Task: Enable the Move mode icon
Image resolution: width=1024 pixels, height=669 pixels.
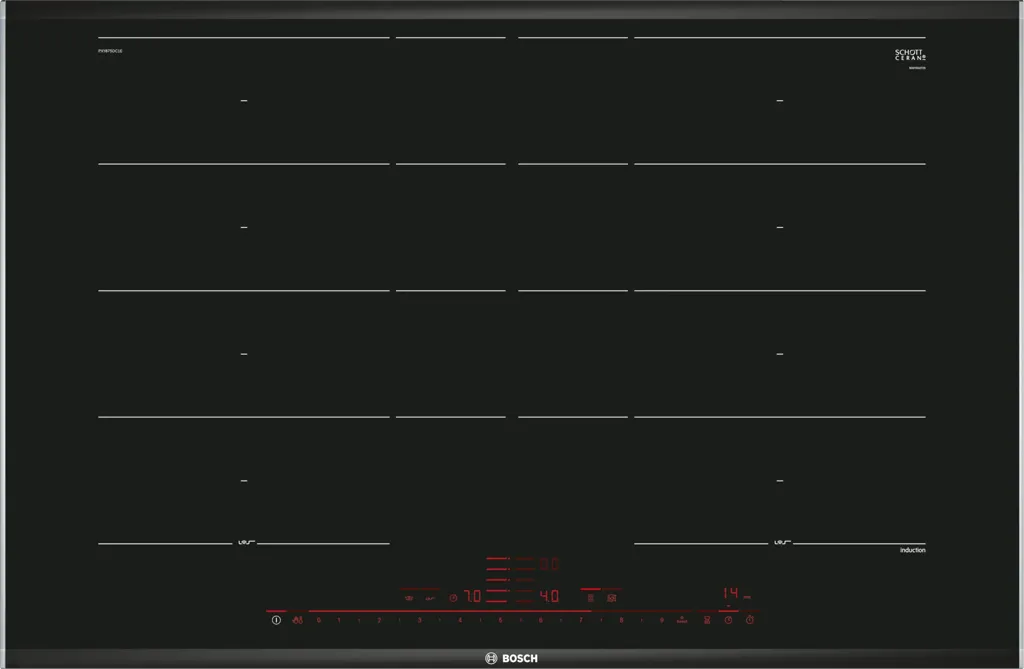Action: pyautogui.click(x=611, y=598)
